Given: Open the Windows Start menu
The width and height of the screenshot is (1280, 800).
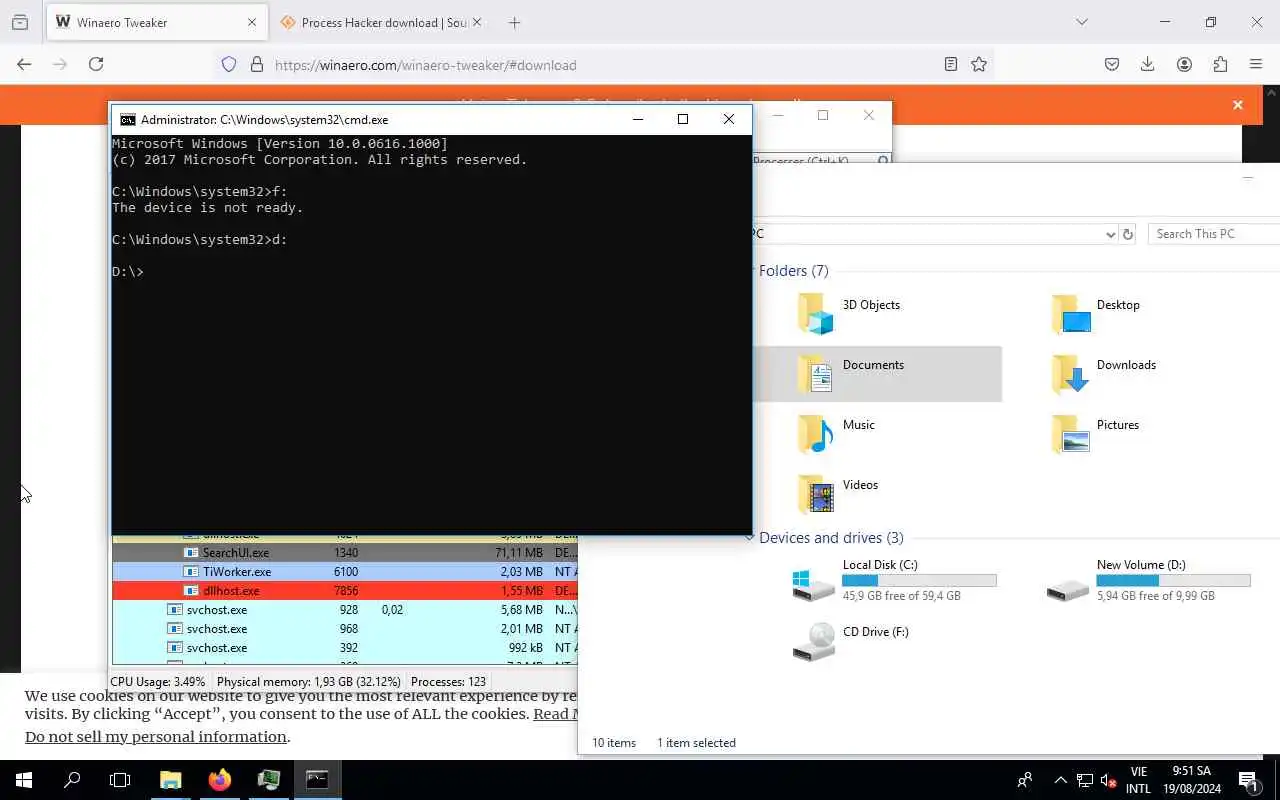Looking at the screenshot, I should (24, 780).
